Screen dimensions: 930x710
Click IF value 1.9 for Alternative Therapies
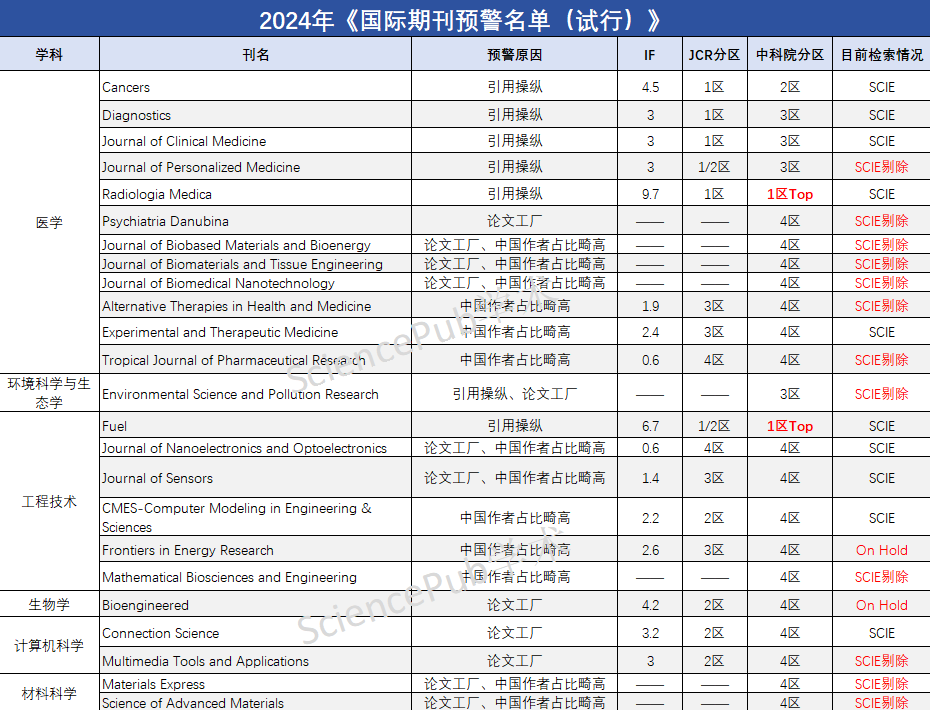650,306
